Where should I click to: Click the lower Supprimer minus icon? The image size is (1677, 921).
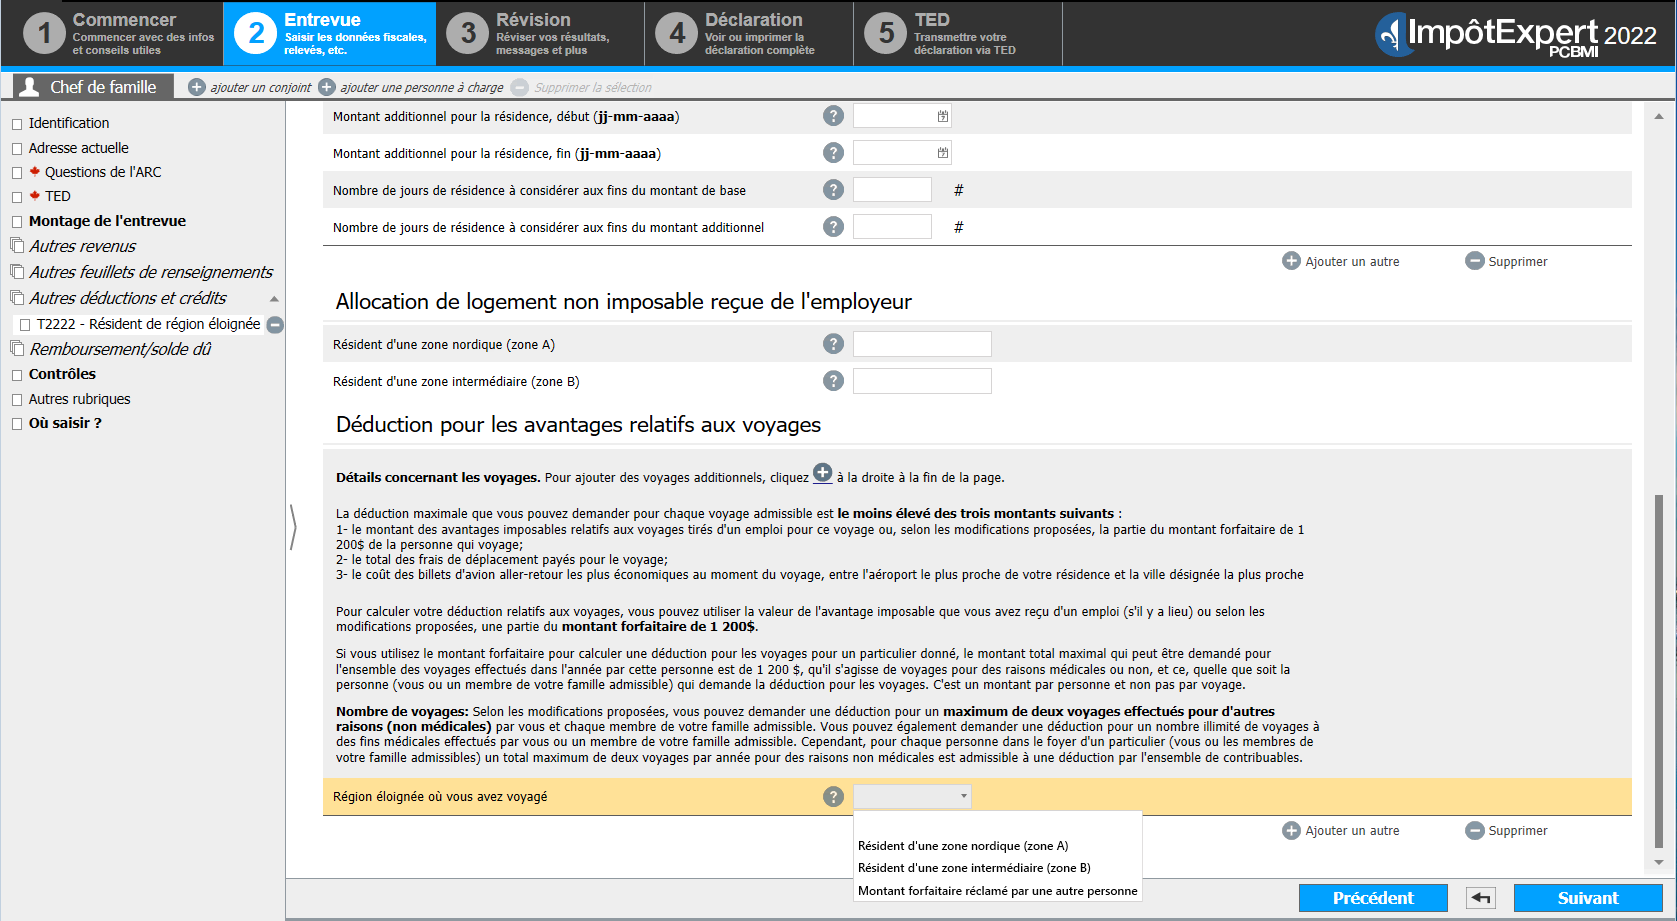(1474, 830)
